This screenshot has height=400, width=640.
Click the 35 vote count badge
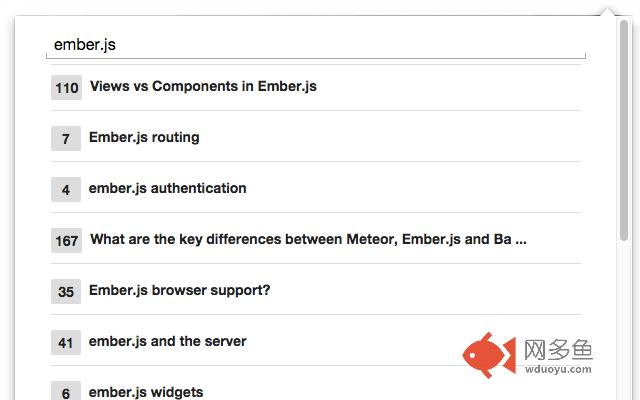coord(66,291)
